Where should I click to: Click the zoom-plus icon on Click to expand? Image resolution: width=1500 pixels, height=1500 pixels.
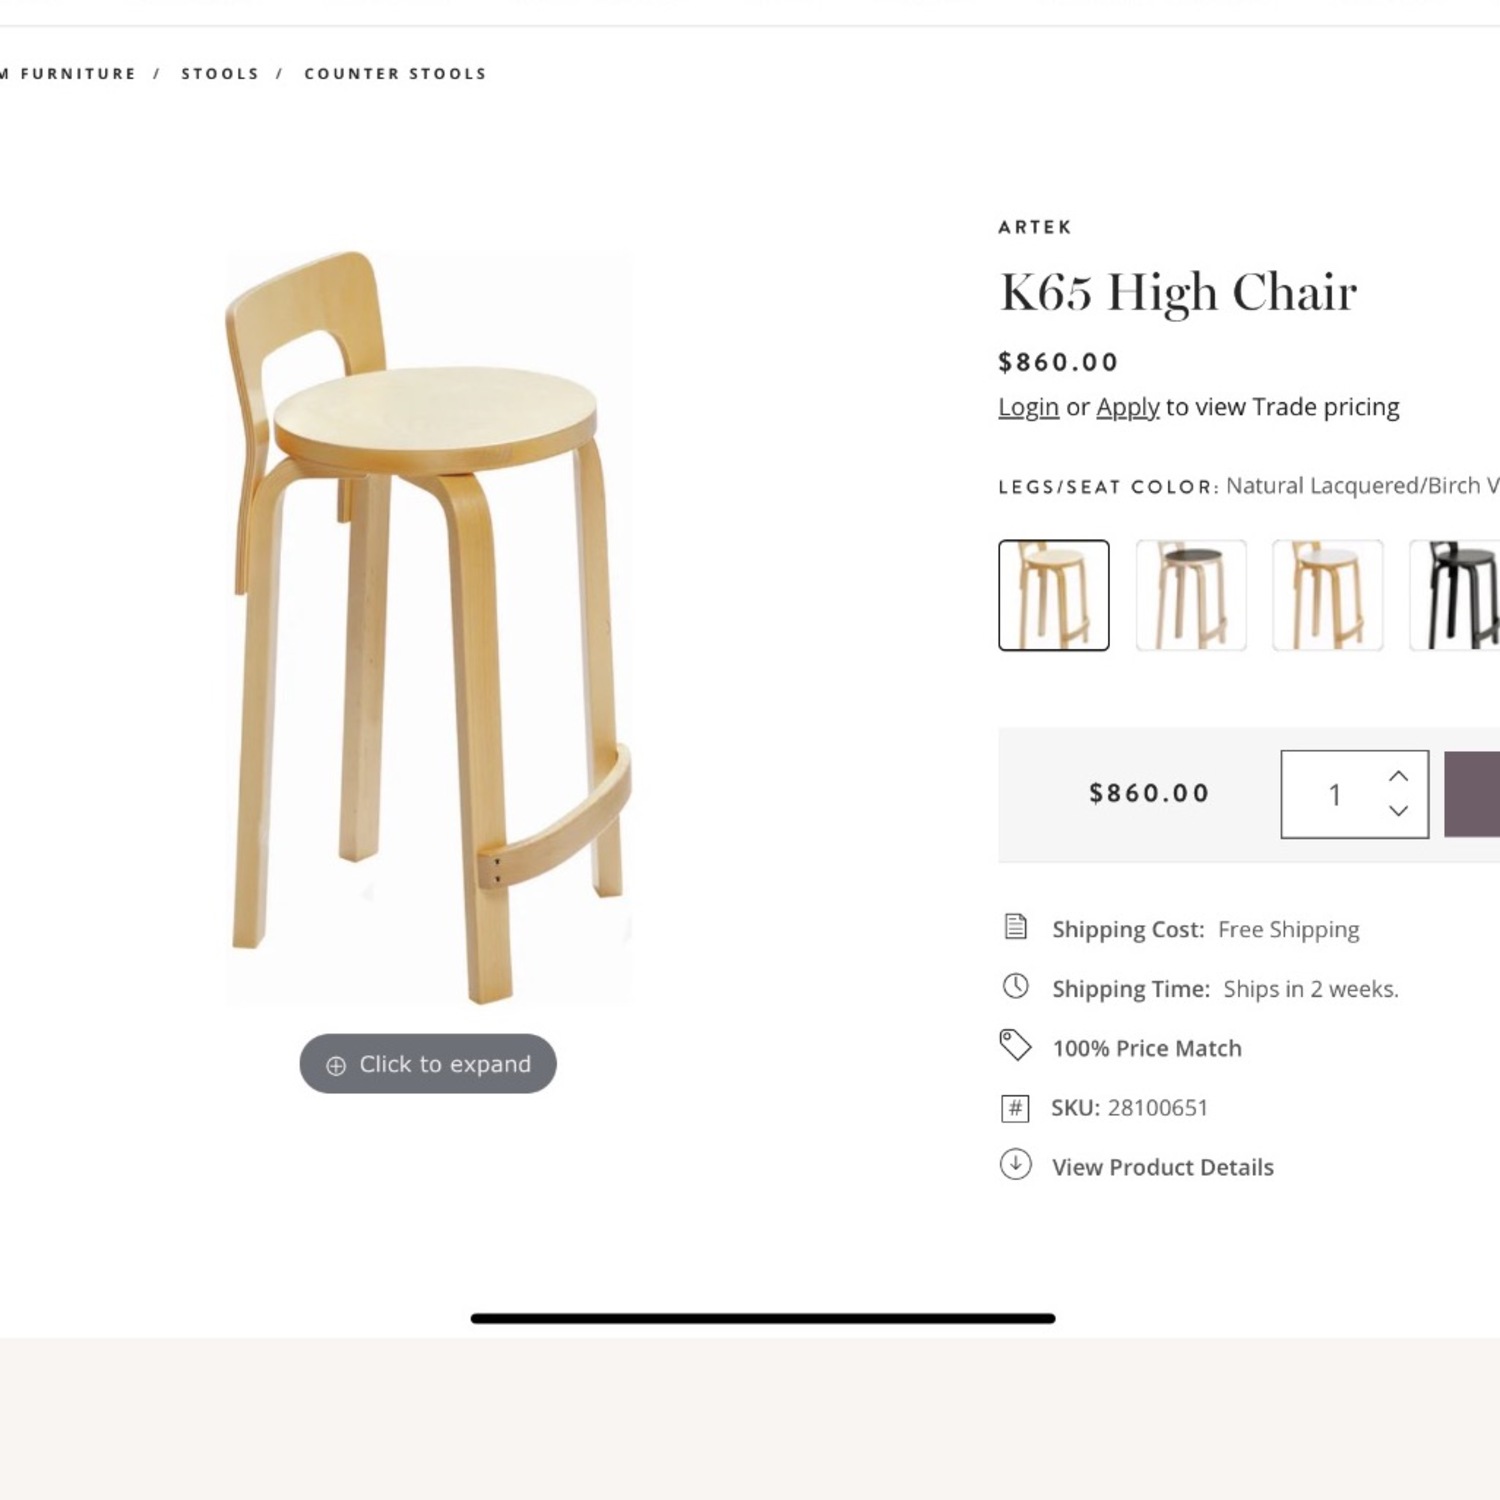click(336, 1064)
